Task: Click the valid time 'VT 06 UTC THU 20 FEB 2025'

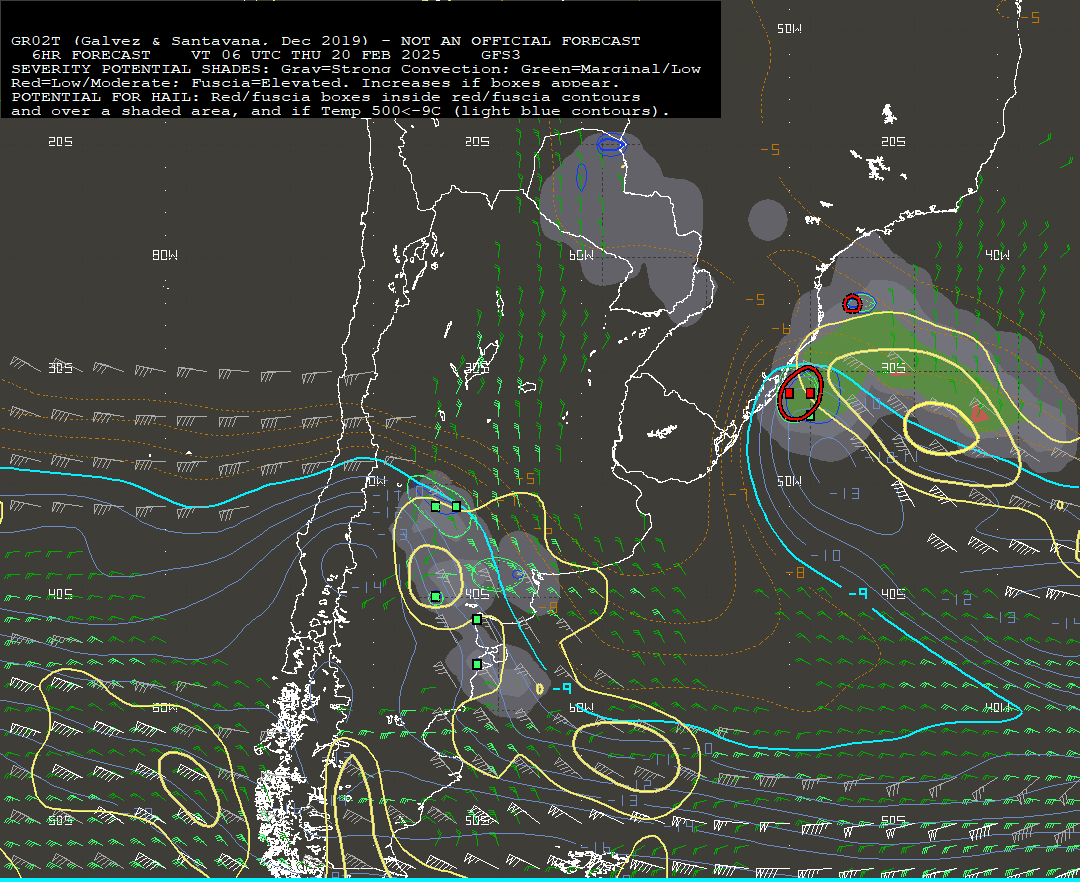Action: [315, 55]
